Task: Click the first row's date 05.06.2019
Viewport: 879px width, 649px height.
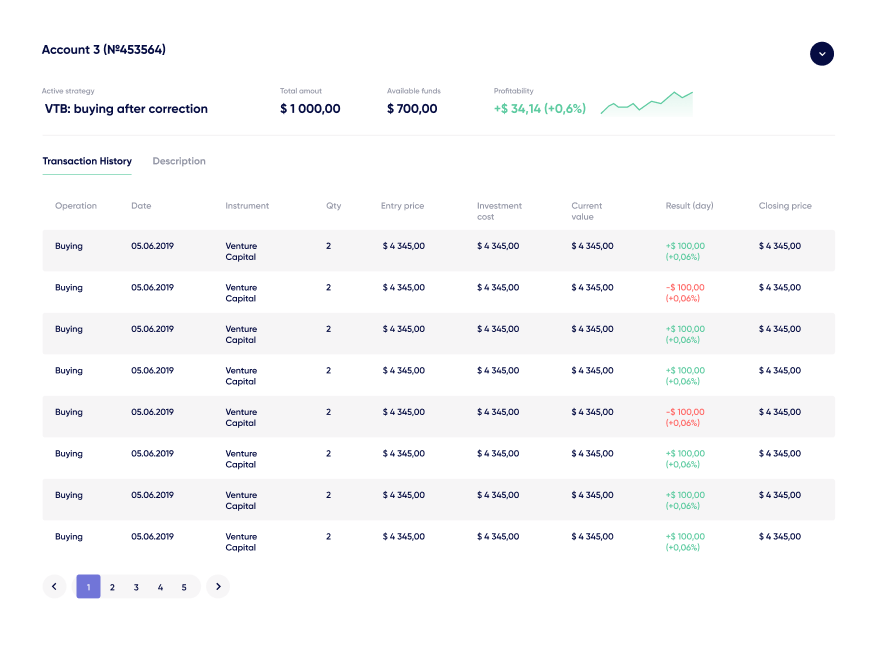Action: tap(152, 246)
